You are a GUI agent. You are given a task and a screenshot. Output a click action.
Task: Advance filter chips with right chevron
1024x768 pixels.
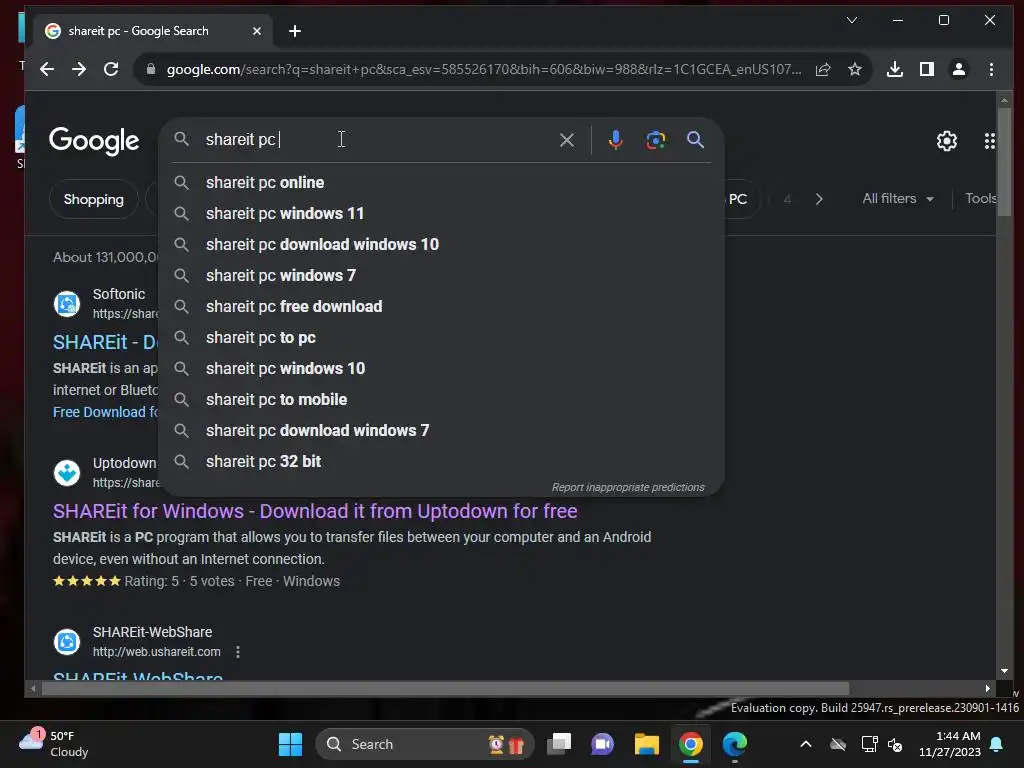819,199
